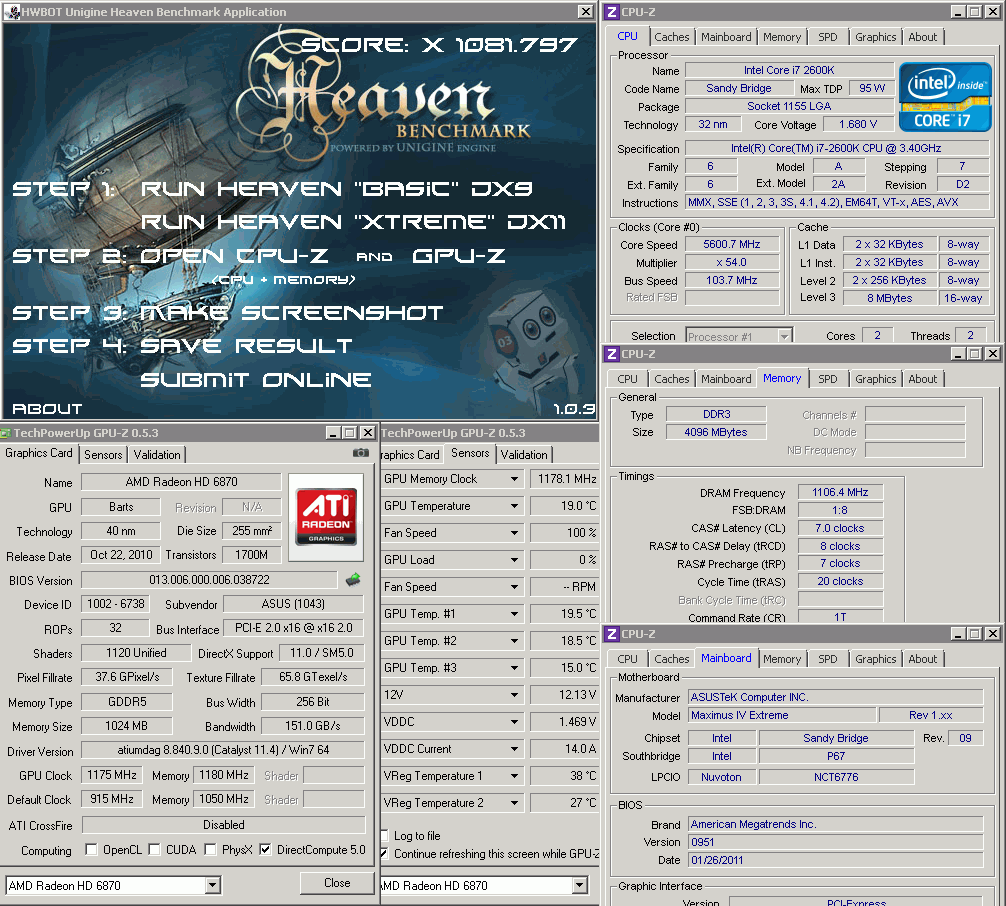Minimize the left GPU-Z window

[x=333, y=432]
